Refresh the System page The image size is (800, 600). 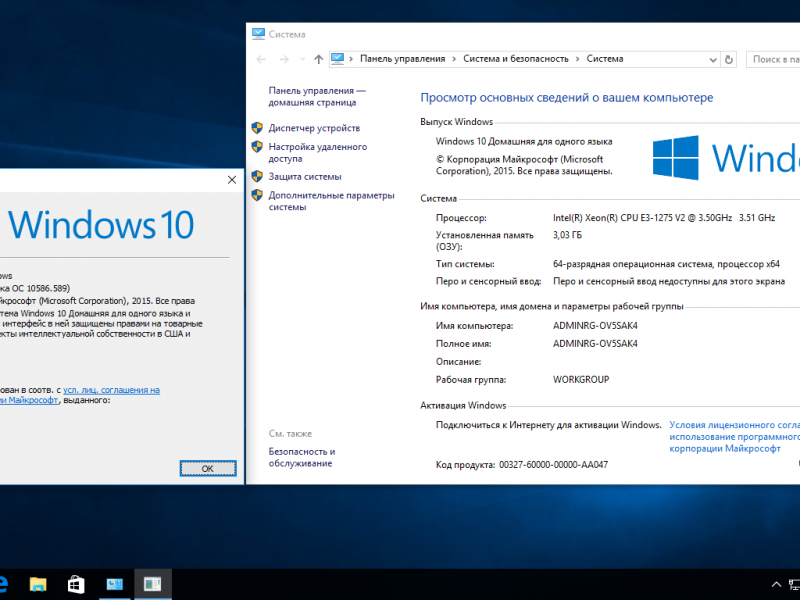click(729, 59)
